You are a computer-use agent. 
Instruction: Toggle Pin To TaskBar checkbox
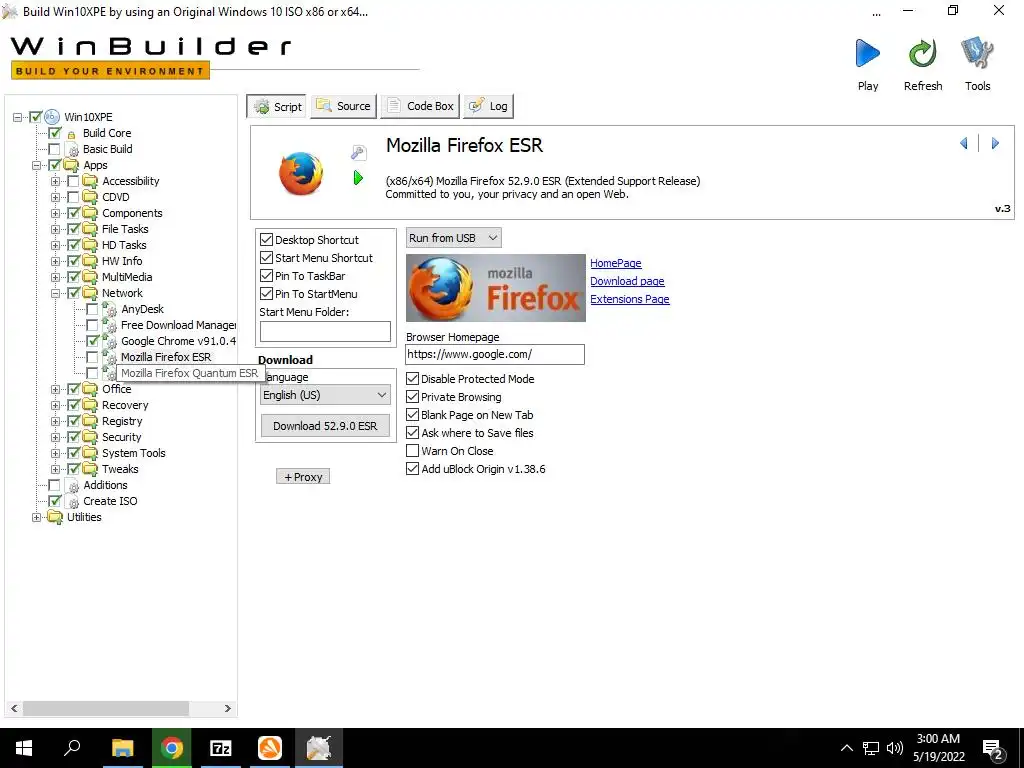tap(266, 276)
